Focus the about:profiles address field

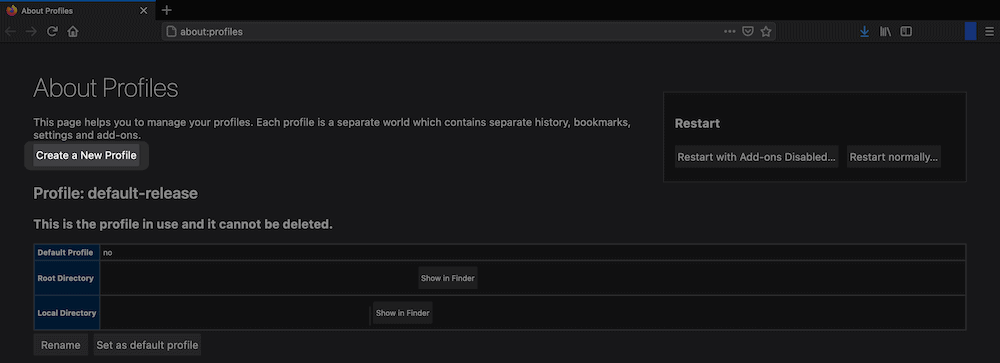point(446,31)
